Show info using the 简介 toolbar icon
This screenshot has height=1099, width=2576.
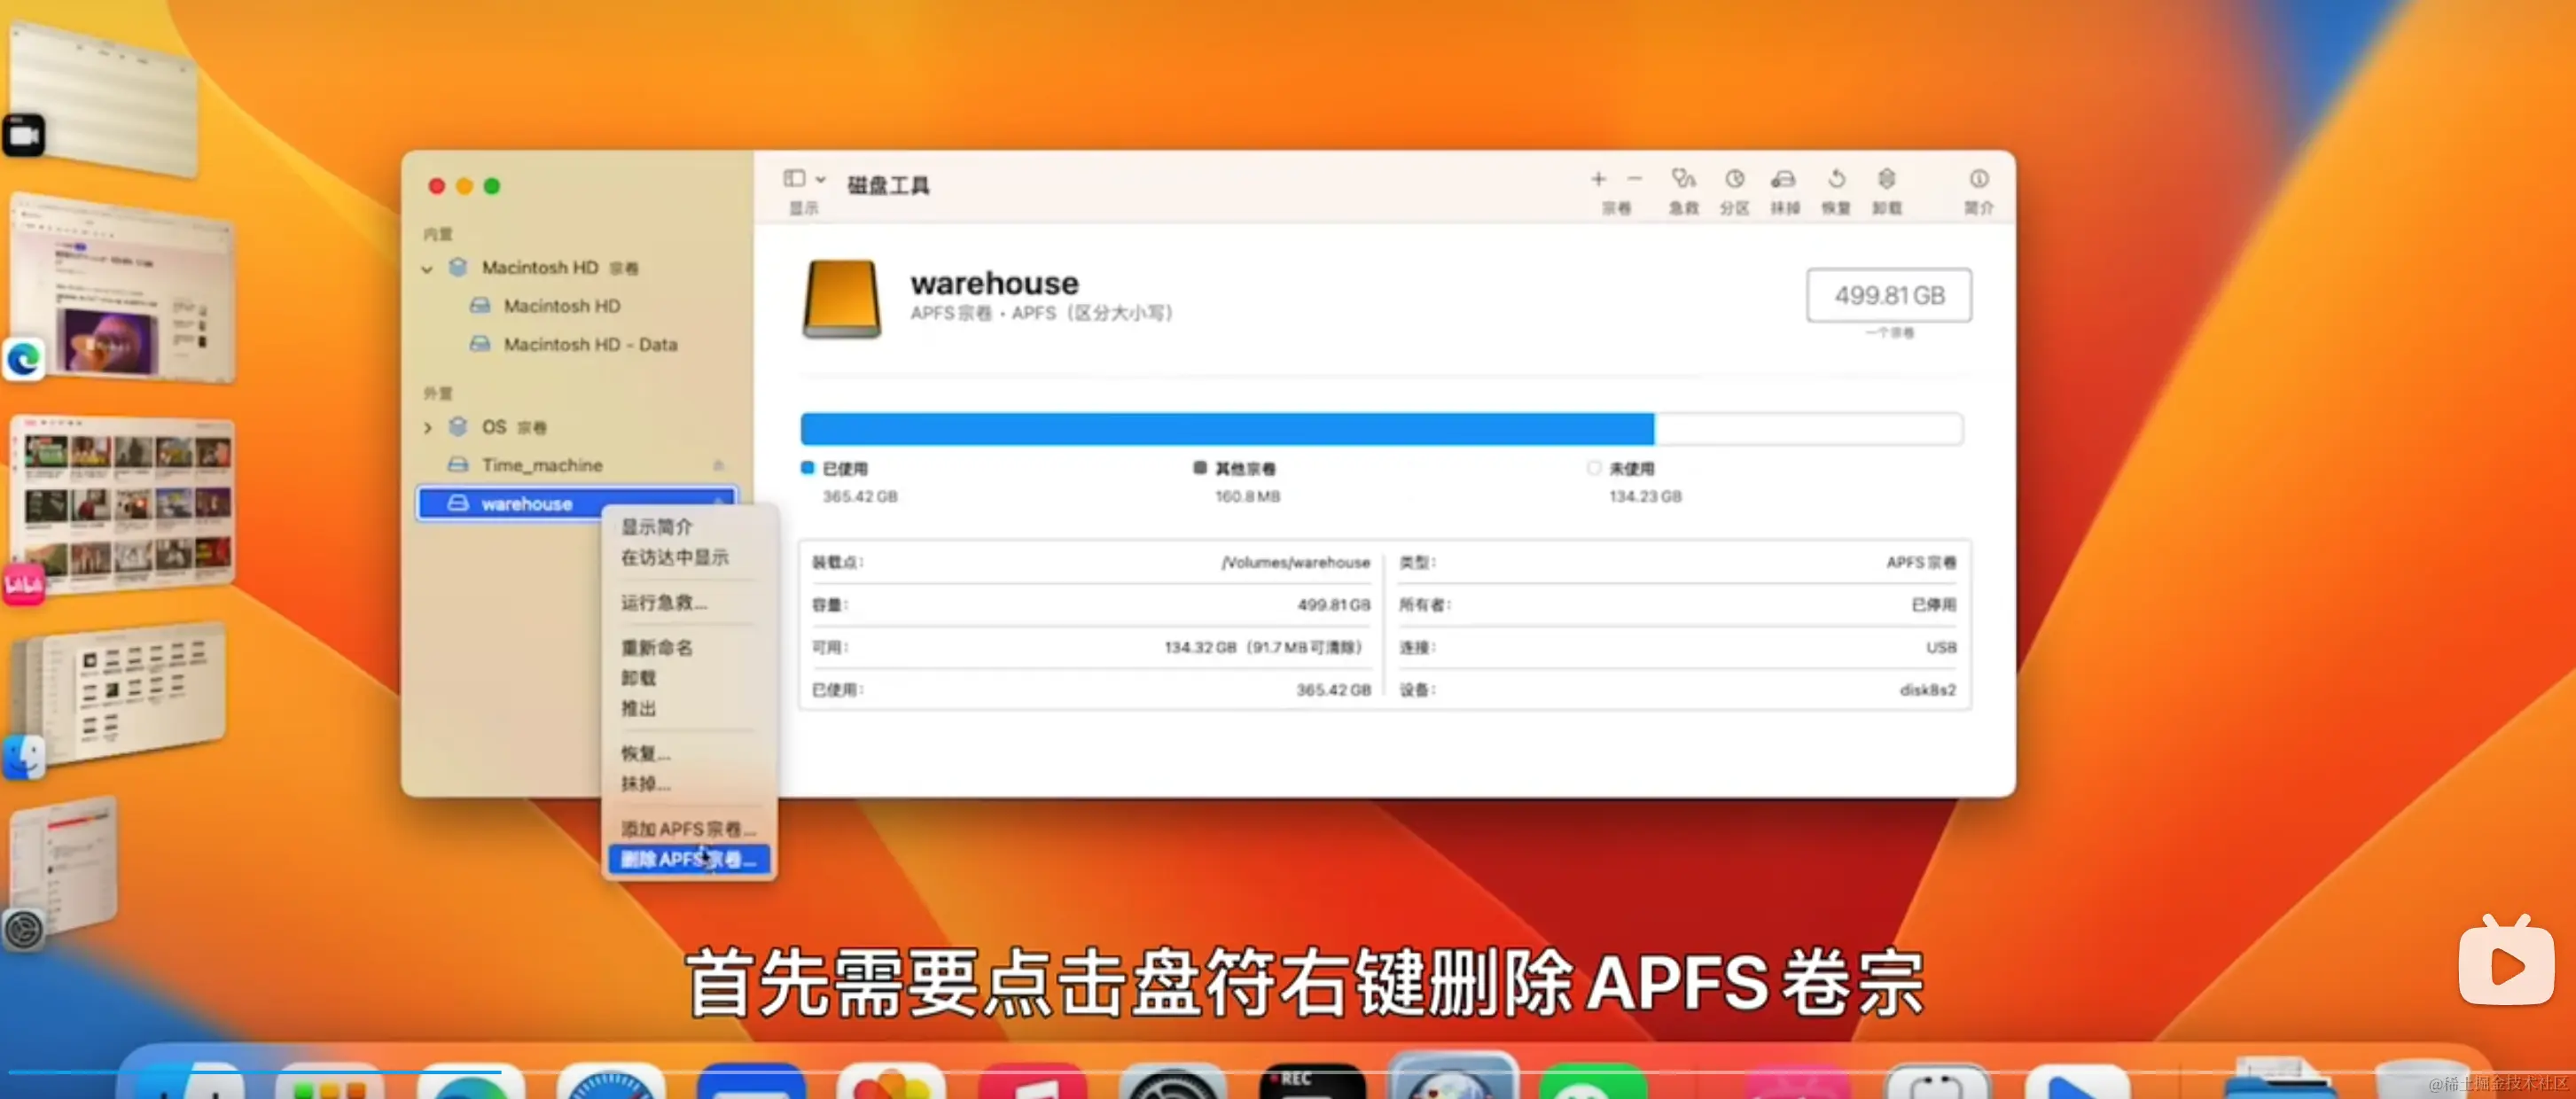point(1978,188)
